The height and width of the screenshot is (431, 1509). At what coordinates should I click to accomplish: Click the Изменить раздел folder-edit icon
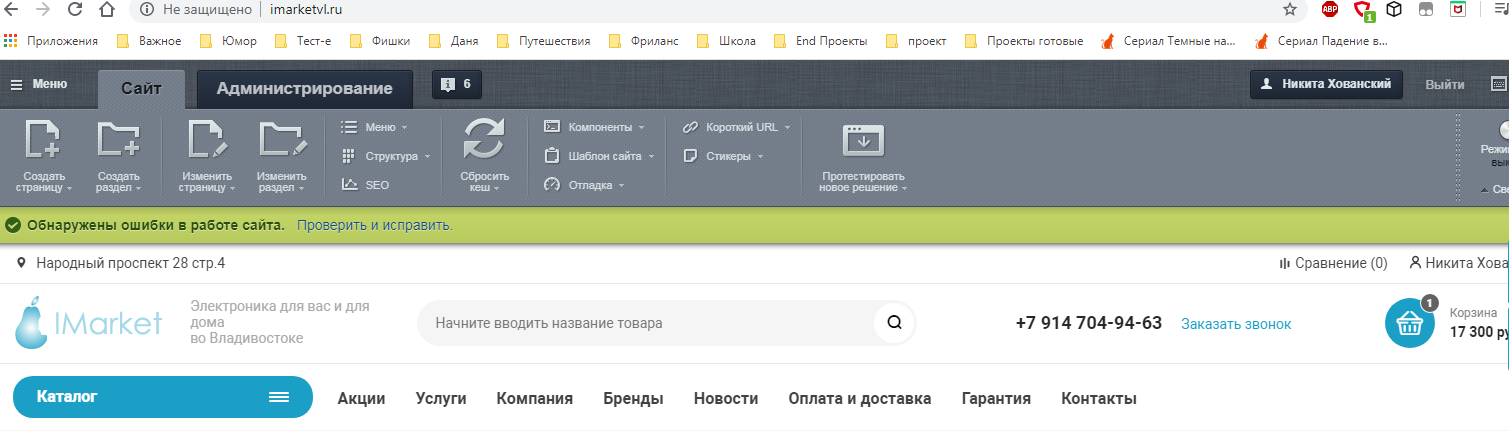(281, 139)
